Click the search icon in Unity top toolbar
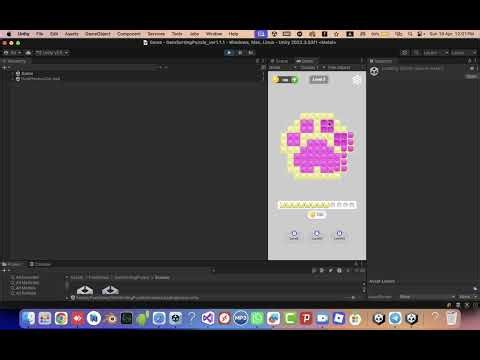Viewport: 480px width, 360px height. coord(416,53)
